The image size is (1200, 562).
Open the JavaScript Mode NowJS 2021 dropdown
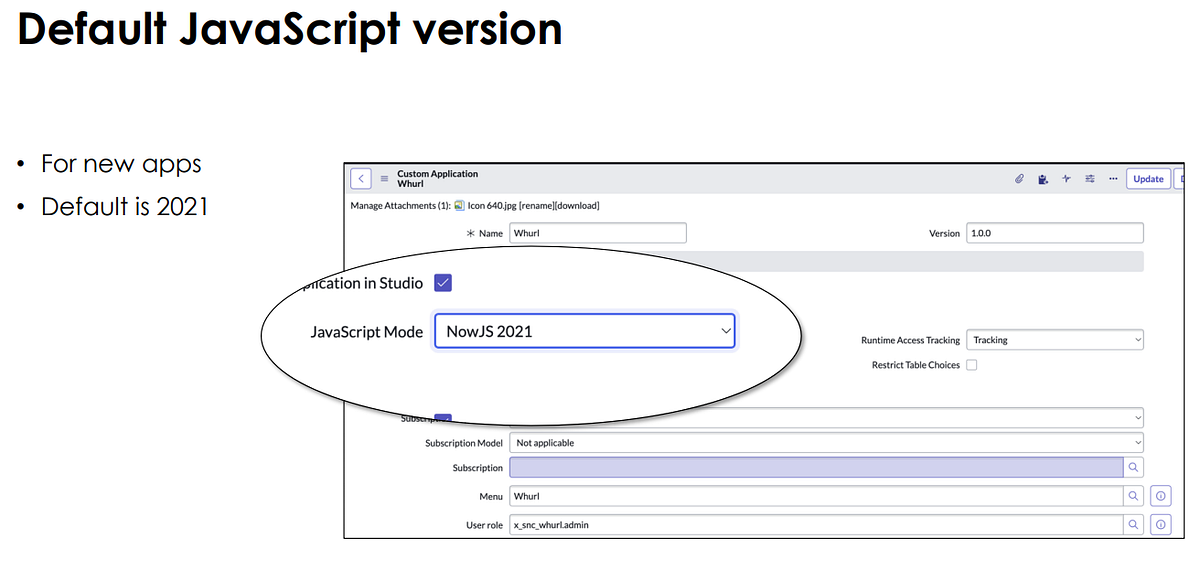tap(585, 332)
